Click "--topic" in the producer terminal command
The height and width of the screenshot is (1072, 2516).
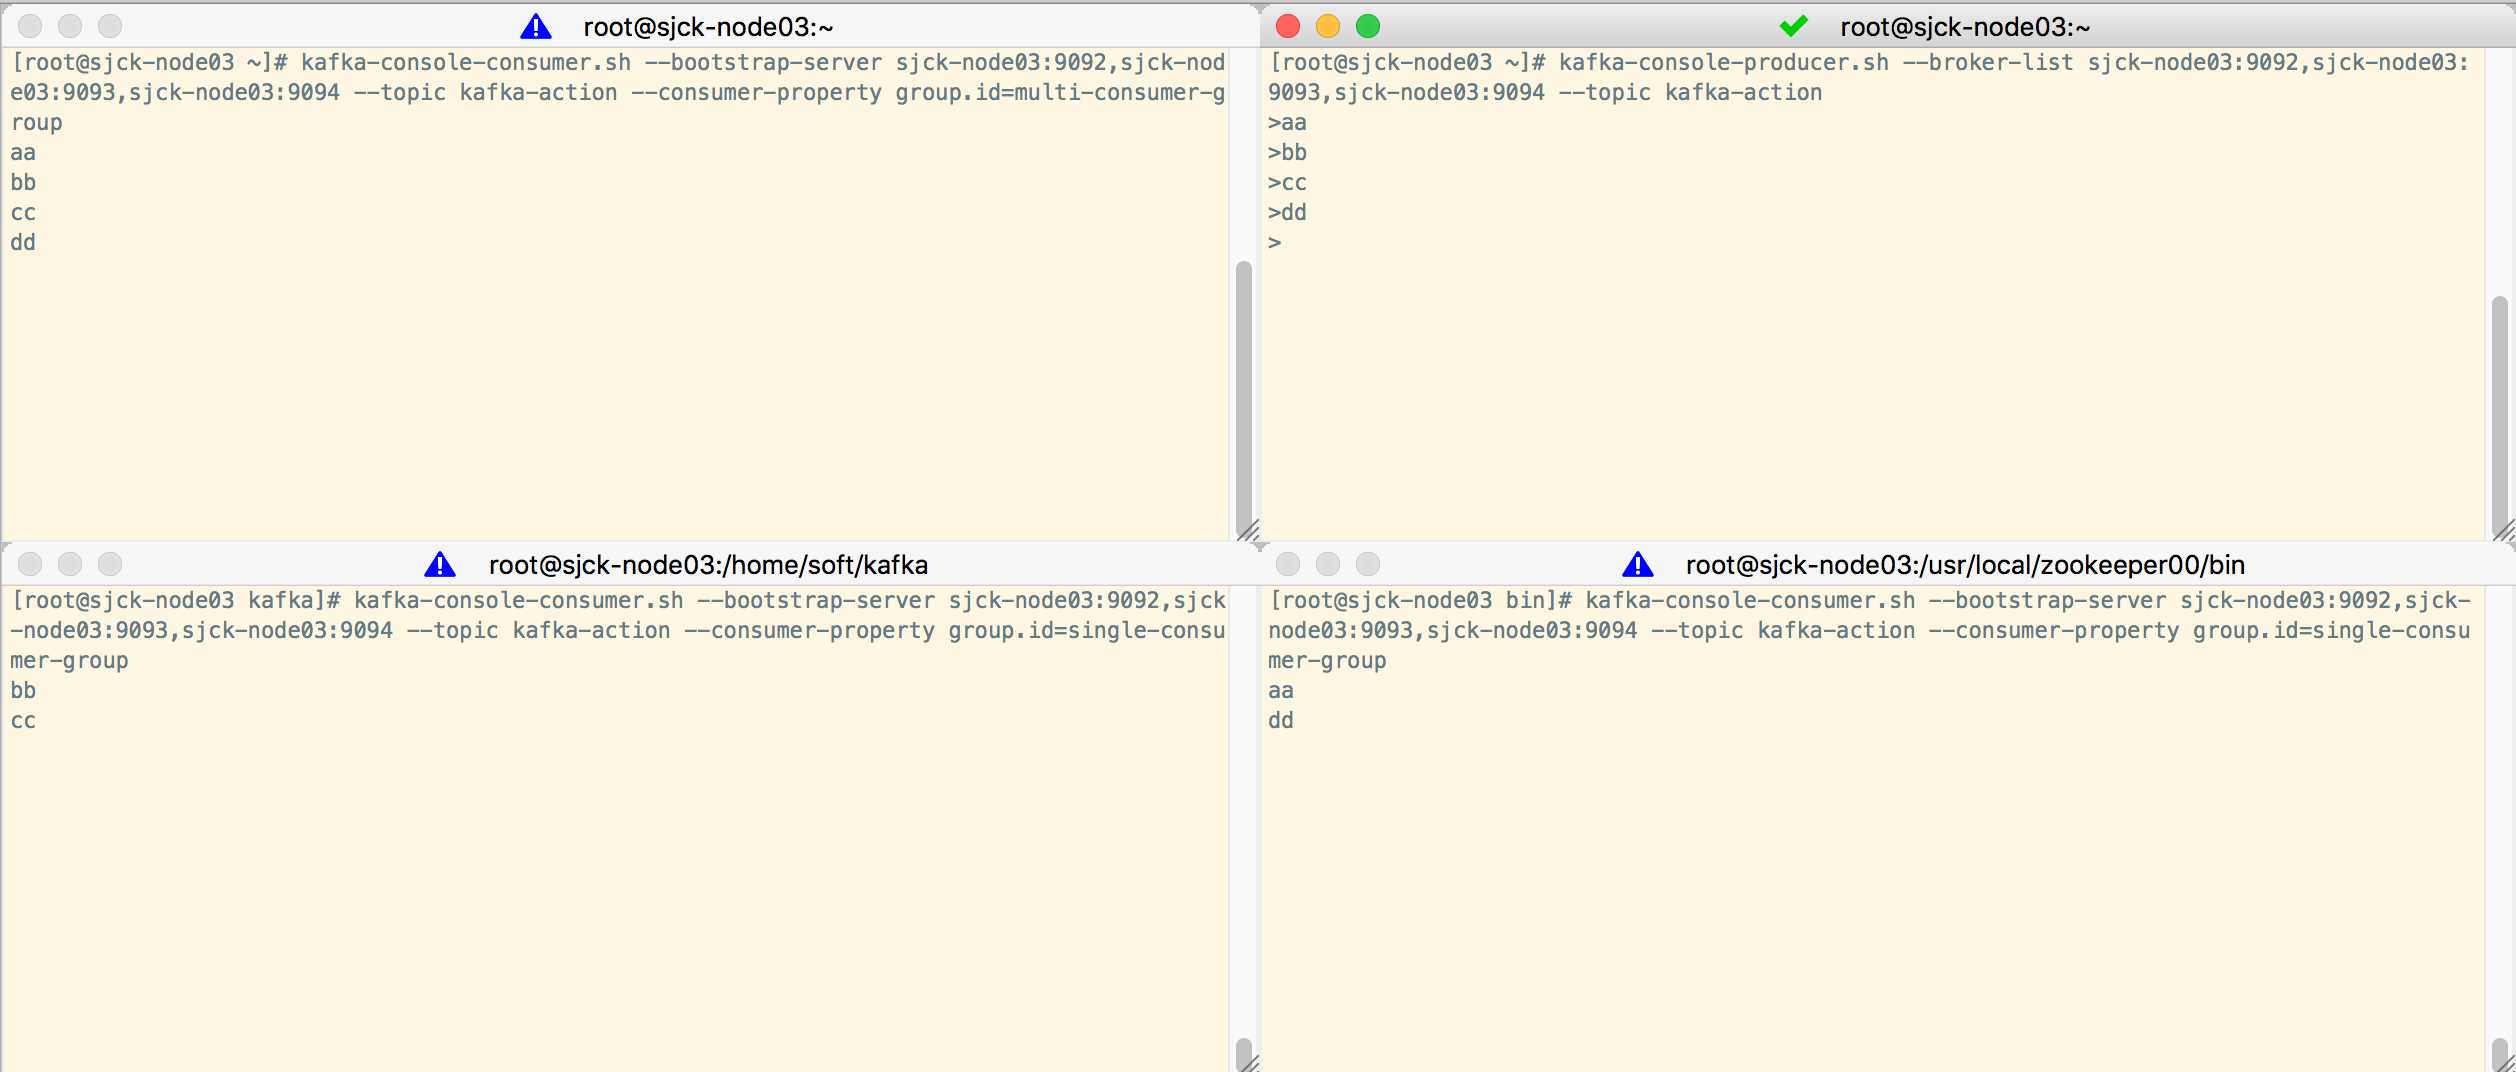pos(1605,93)
